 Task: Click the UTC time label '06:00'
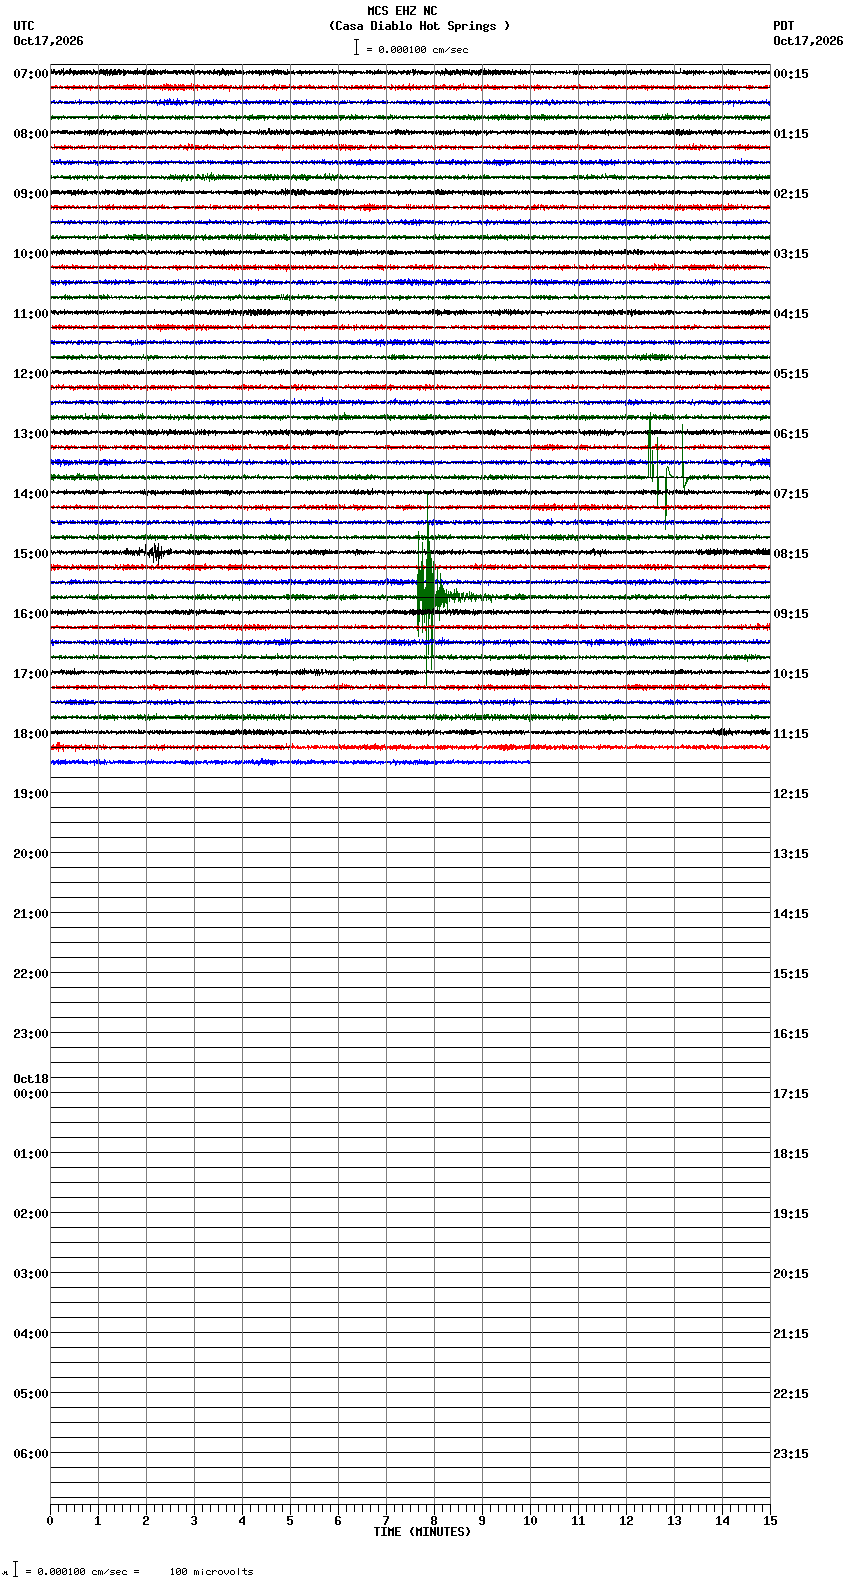point(31,1454)
